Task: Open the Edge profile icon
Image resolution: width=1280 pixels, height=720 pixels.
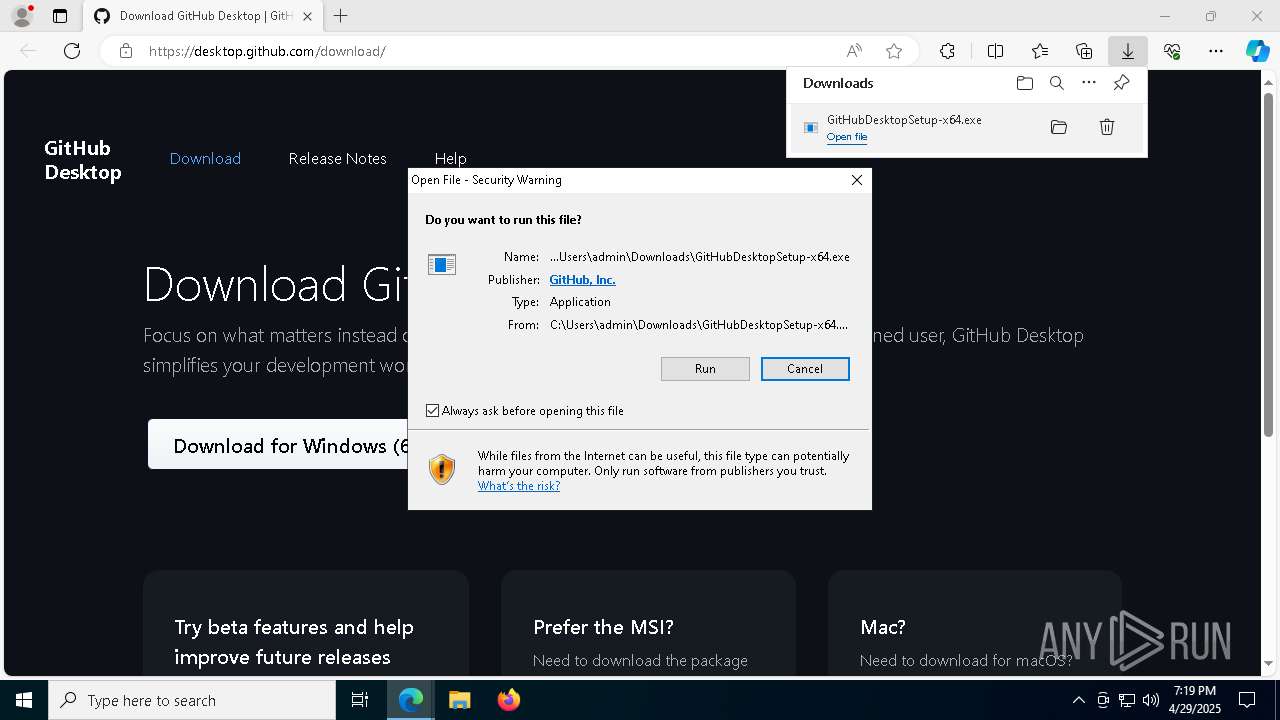Action: coord(22,16)
